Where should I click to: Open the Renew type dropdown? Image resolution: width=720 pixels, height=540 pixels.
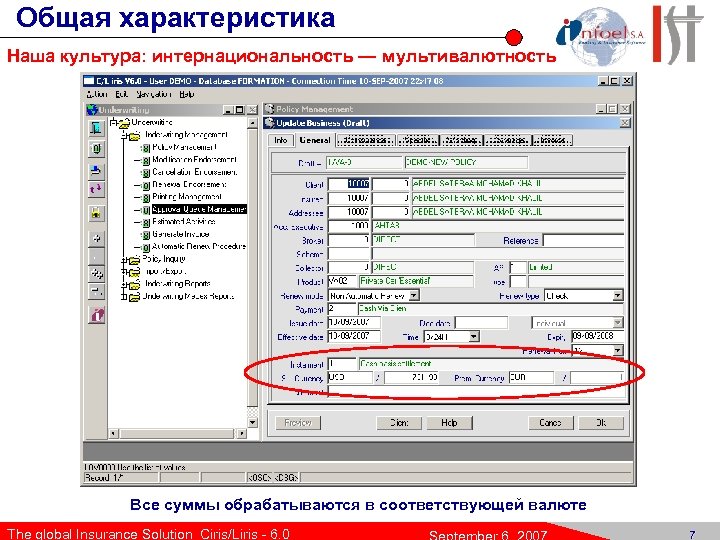[618, 296]
